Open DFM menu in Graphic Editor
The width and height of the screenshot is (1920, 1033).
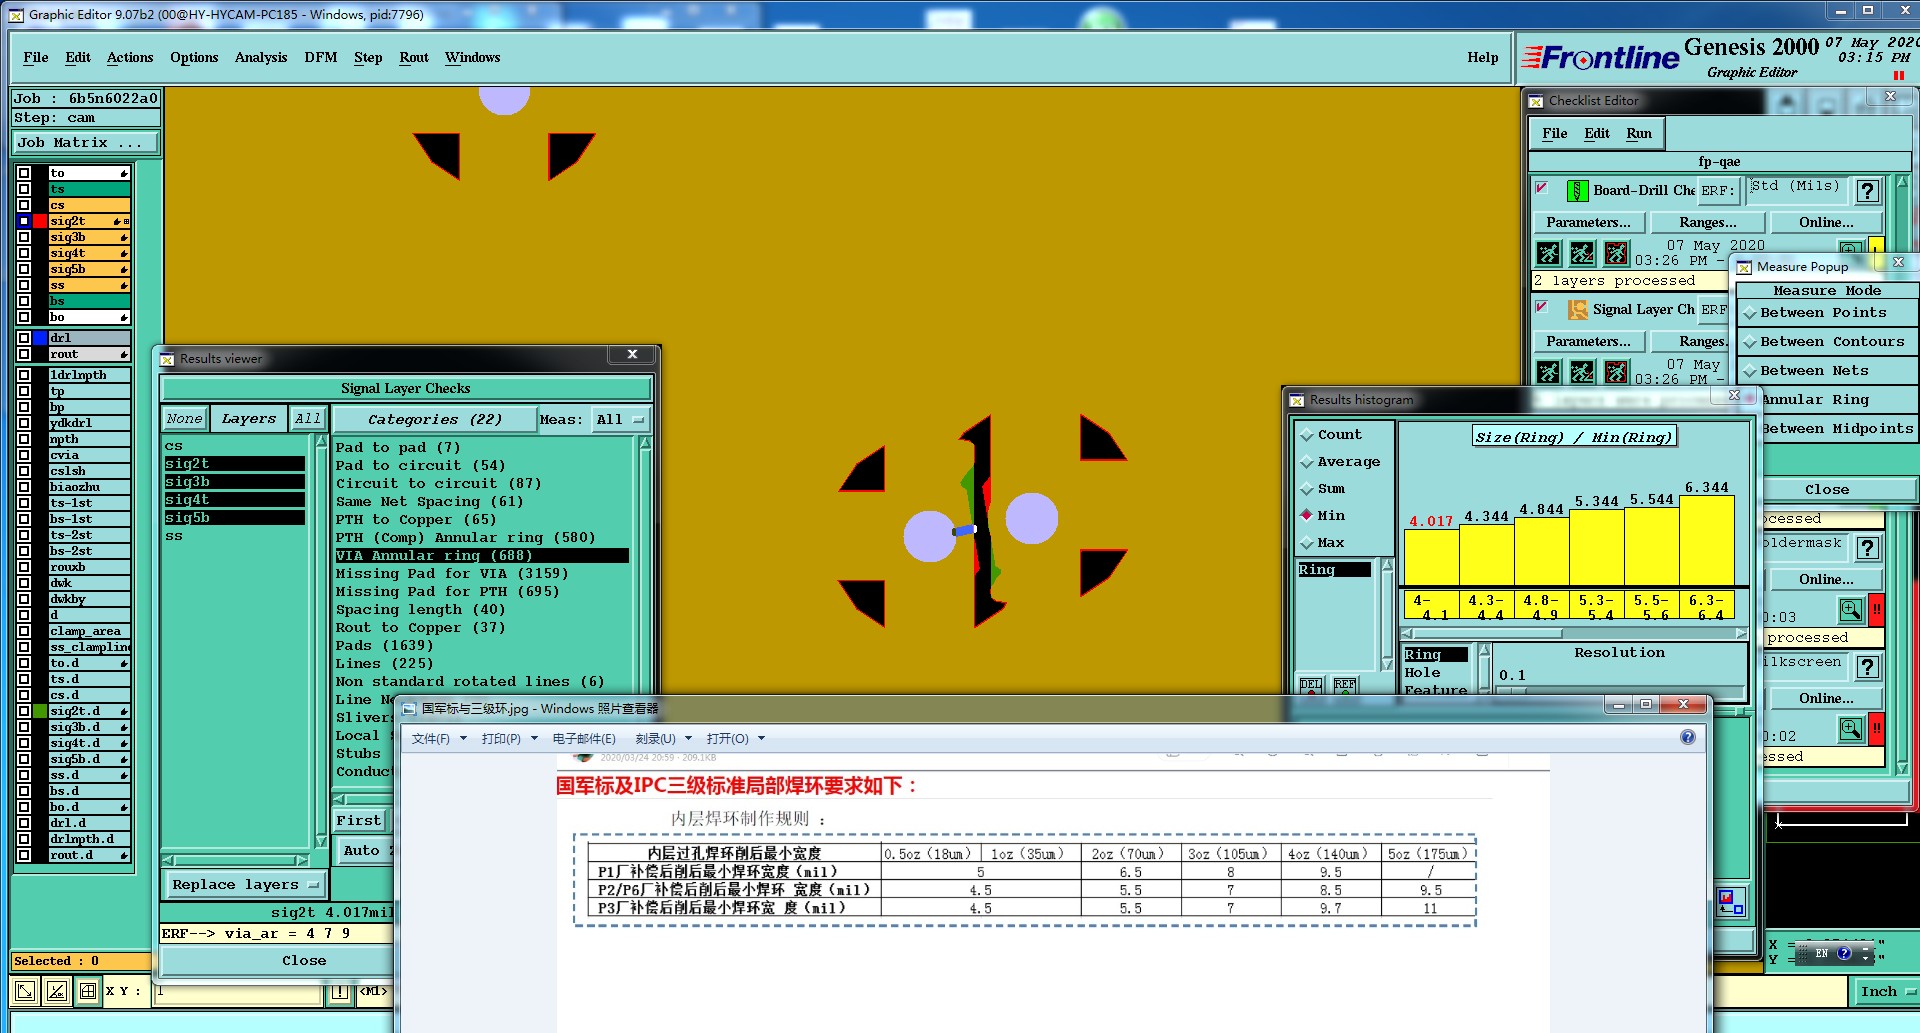[x=321, y=57]
